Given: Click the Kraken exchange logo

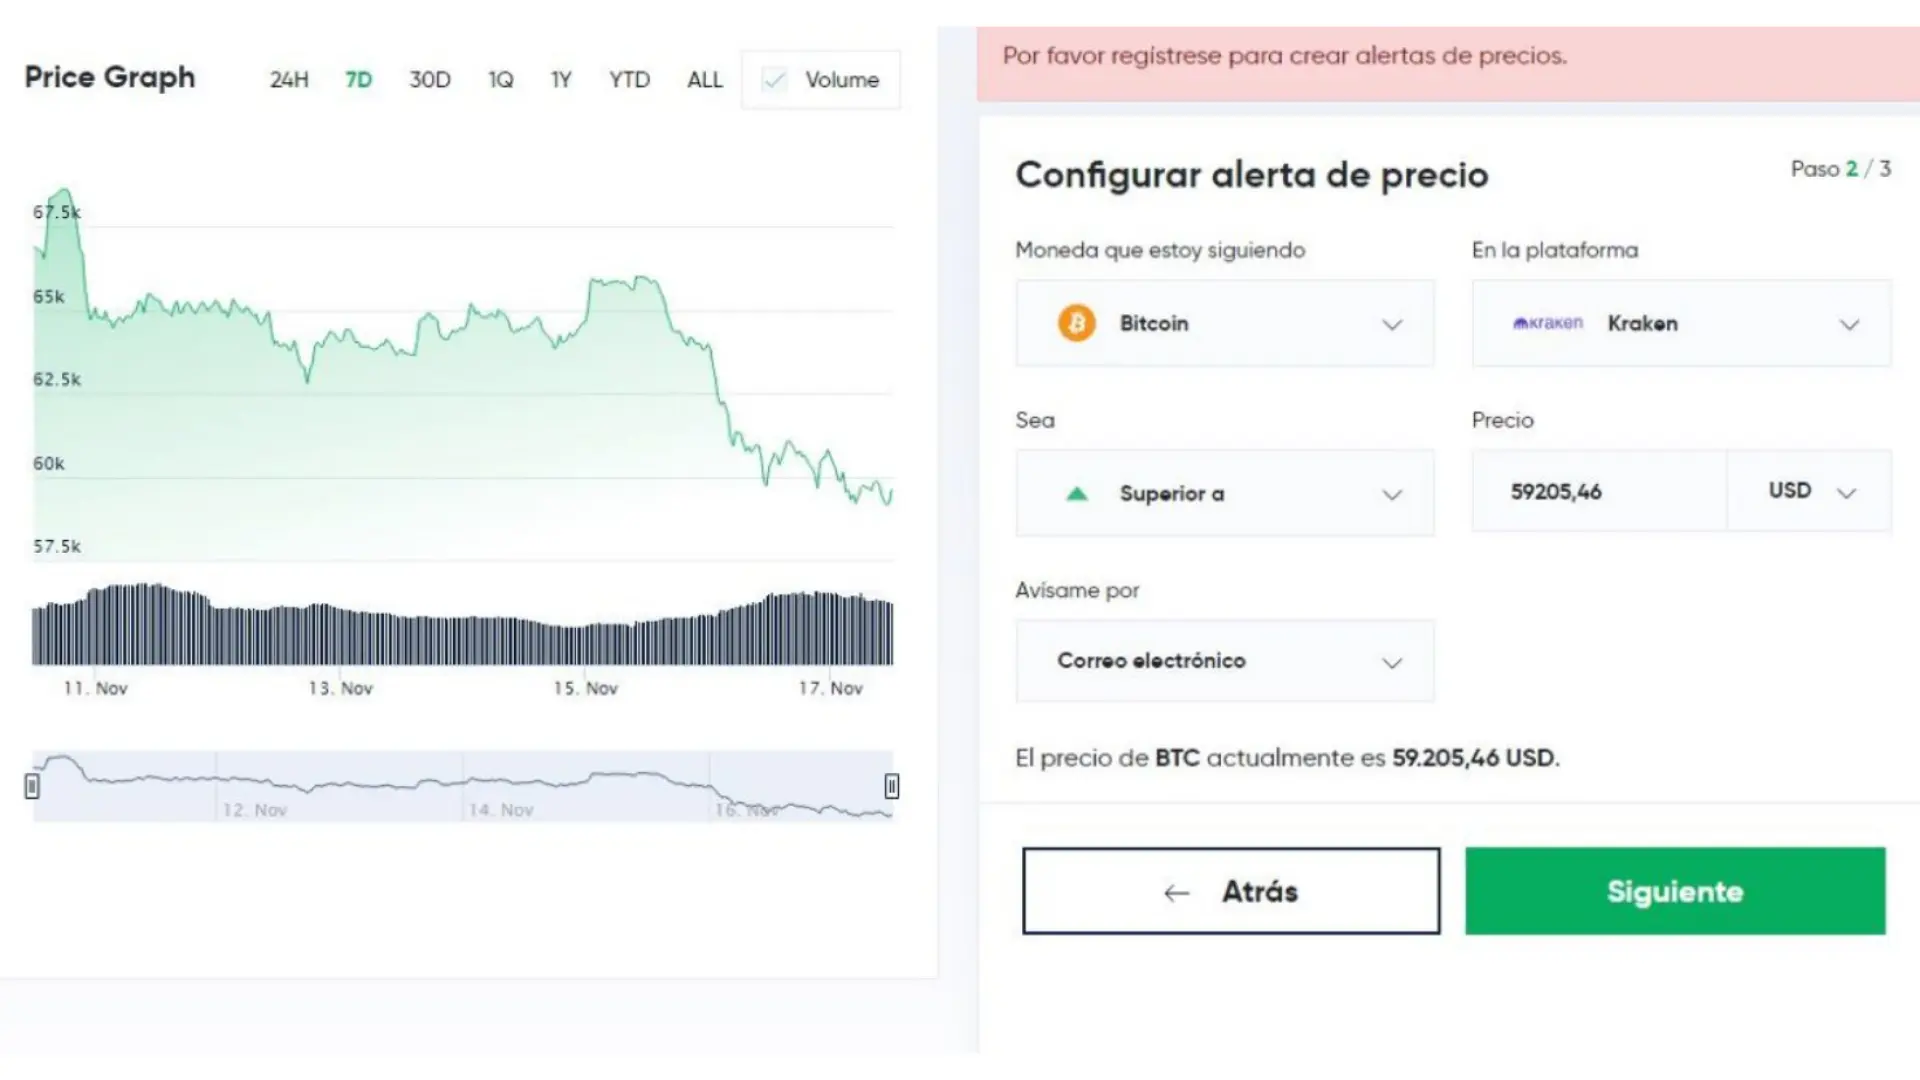Looking at the screenshot, I should pyautogui.click(x=1546, y=323).
